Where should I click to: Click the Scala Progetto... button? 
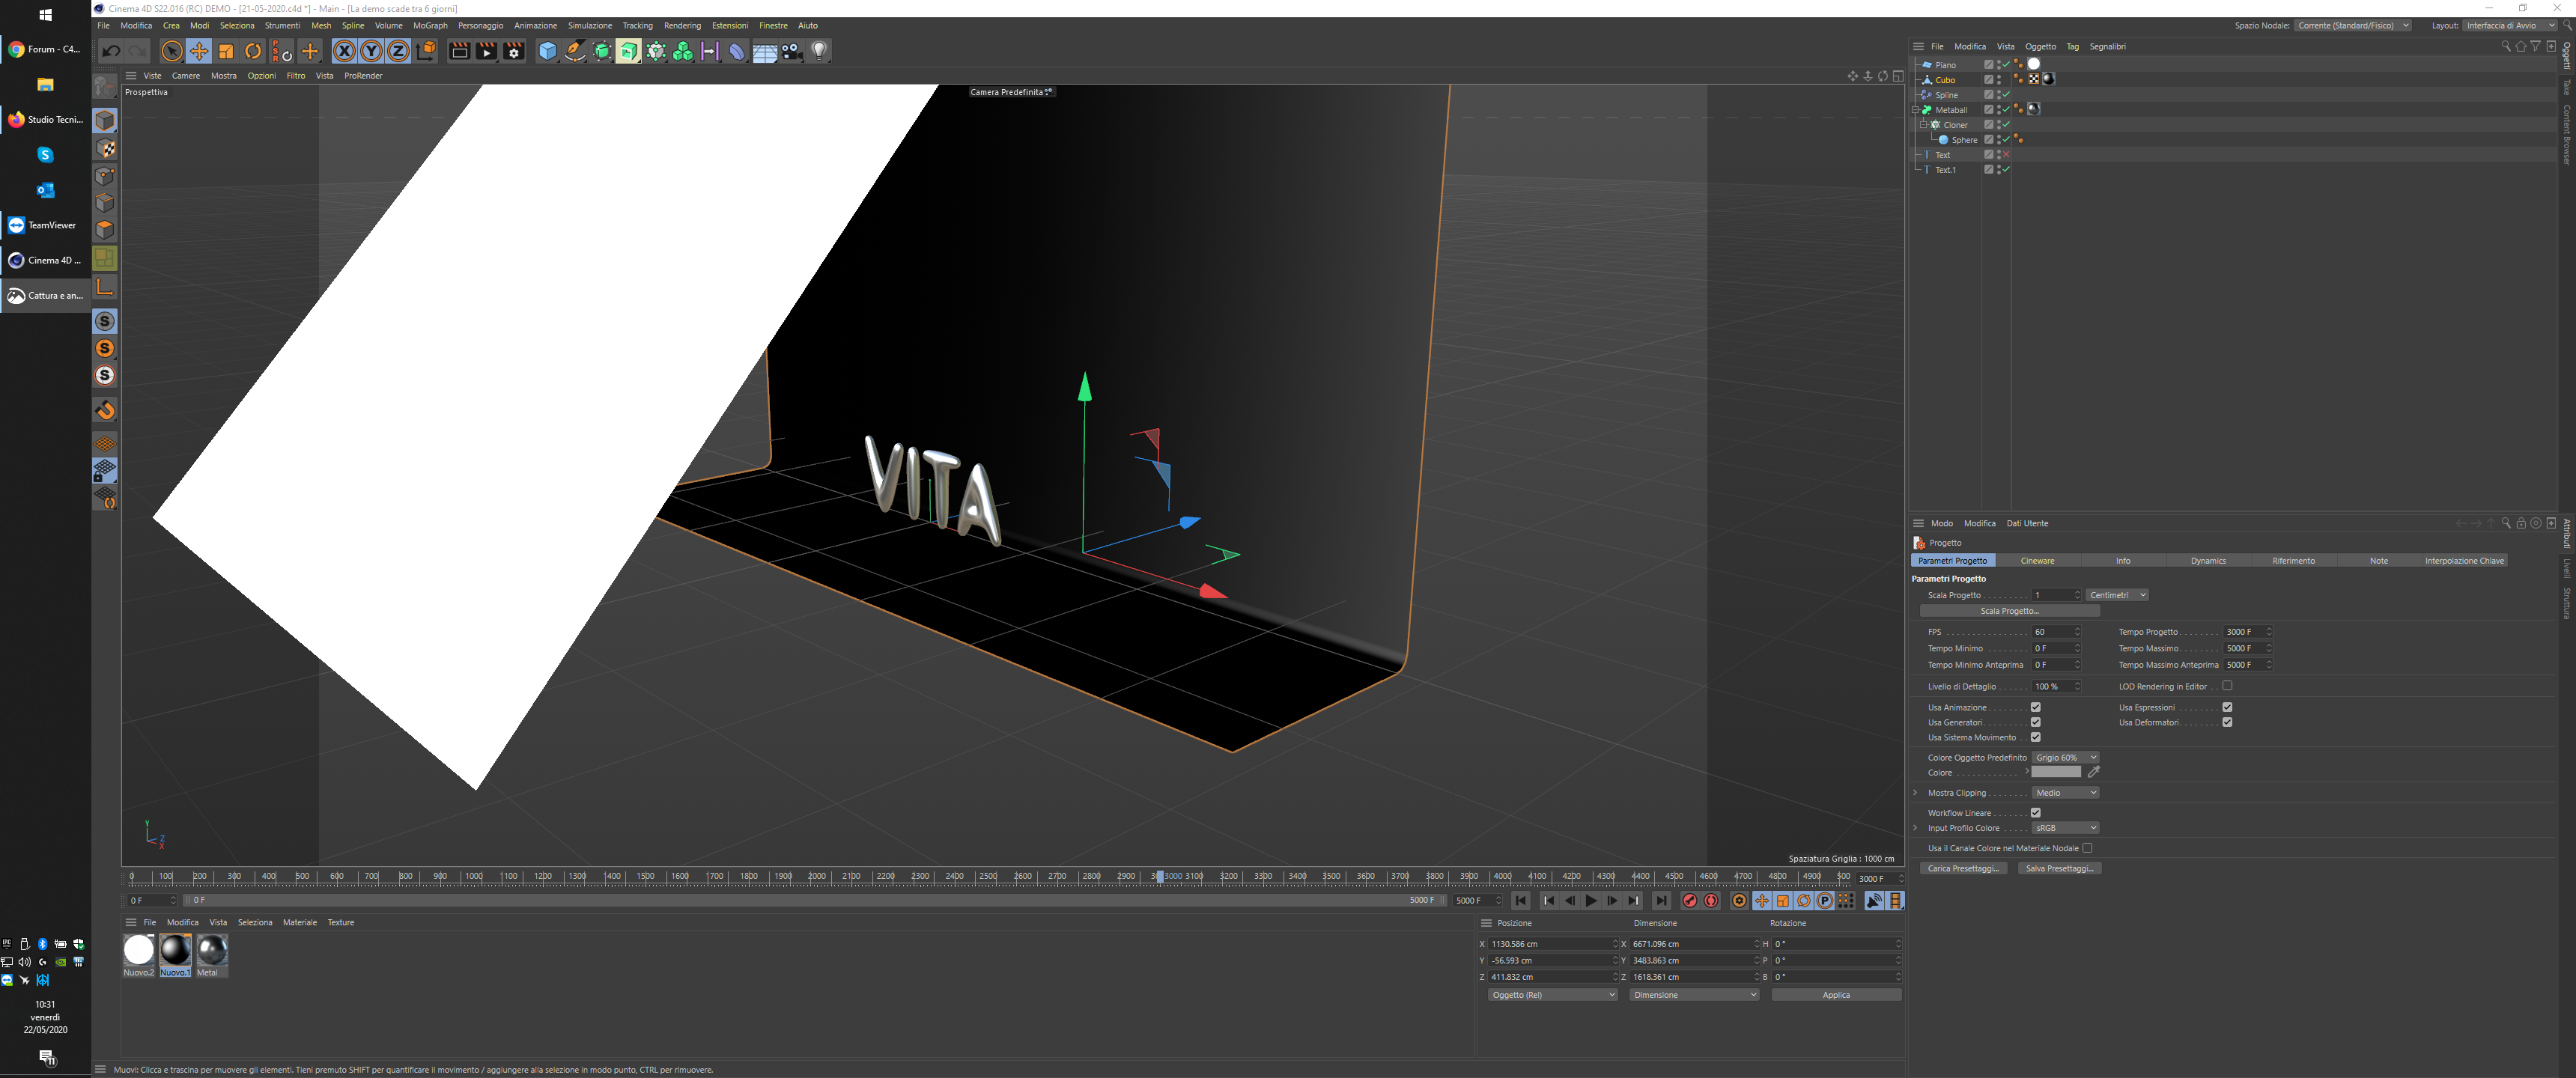click(2009, 611)
